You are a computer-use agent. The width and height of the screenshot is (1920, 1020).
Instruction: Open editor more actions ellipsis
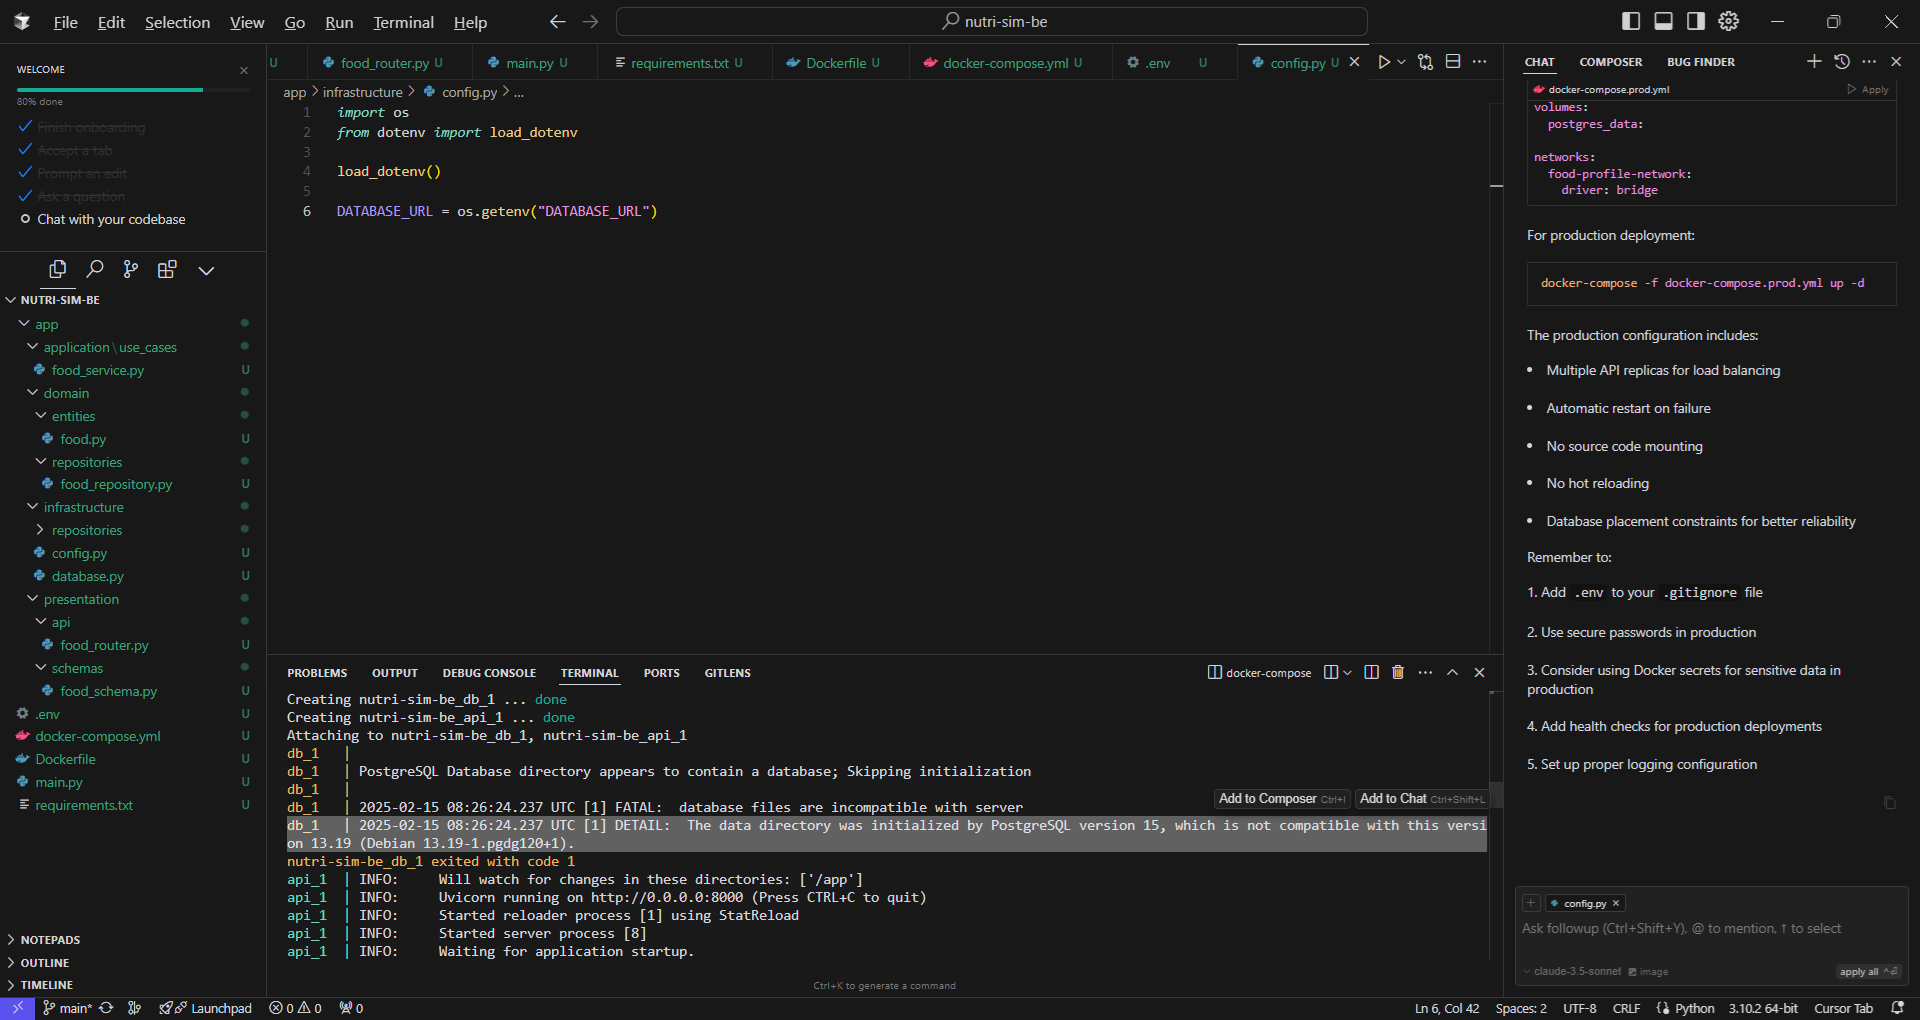tap(1480, 62)
